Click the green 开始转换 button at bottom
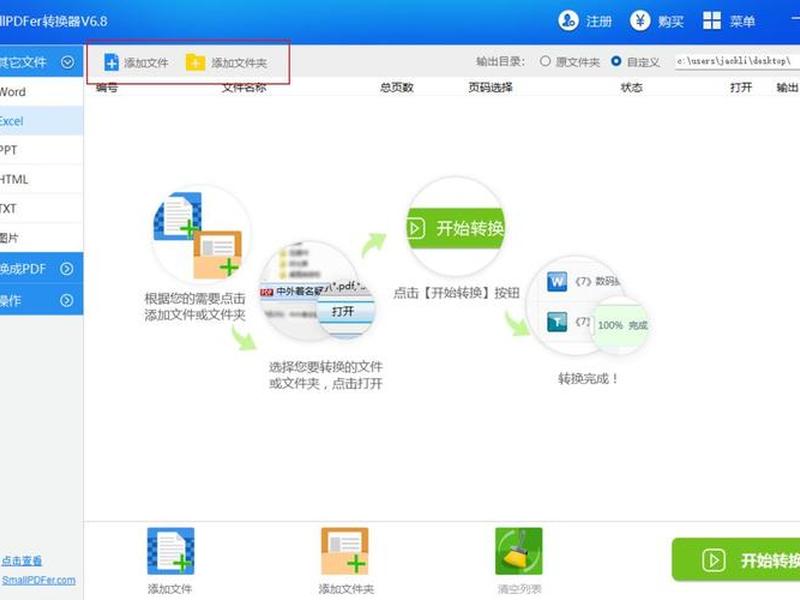 click(x=736, y=560)
